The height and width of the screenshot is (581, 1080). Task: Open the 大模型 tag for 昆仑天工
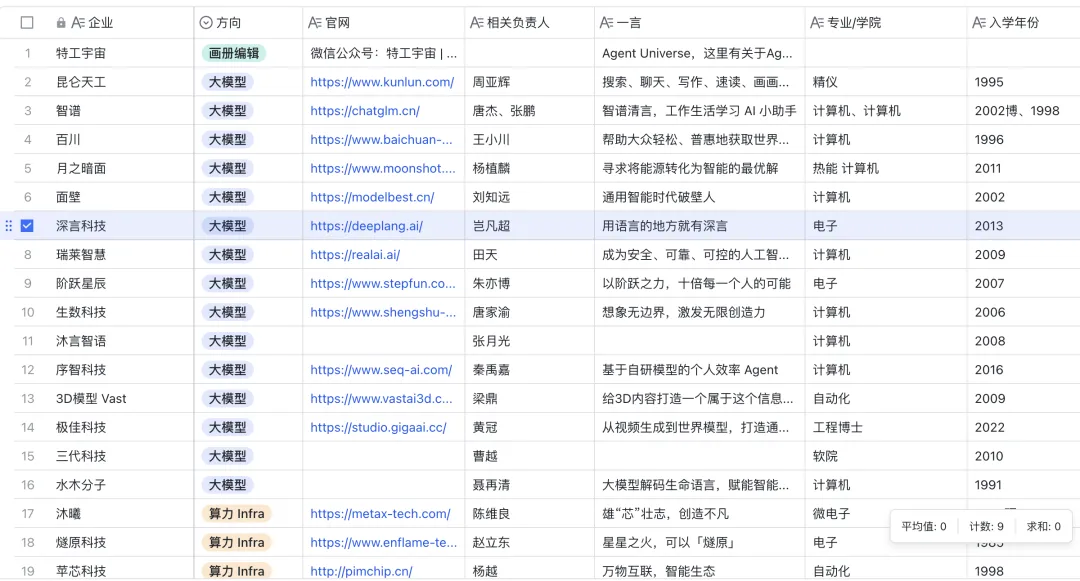pyautogui.click(x=227, y=82)
